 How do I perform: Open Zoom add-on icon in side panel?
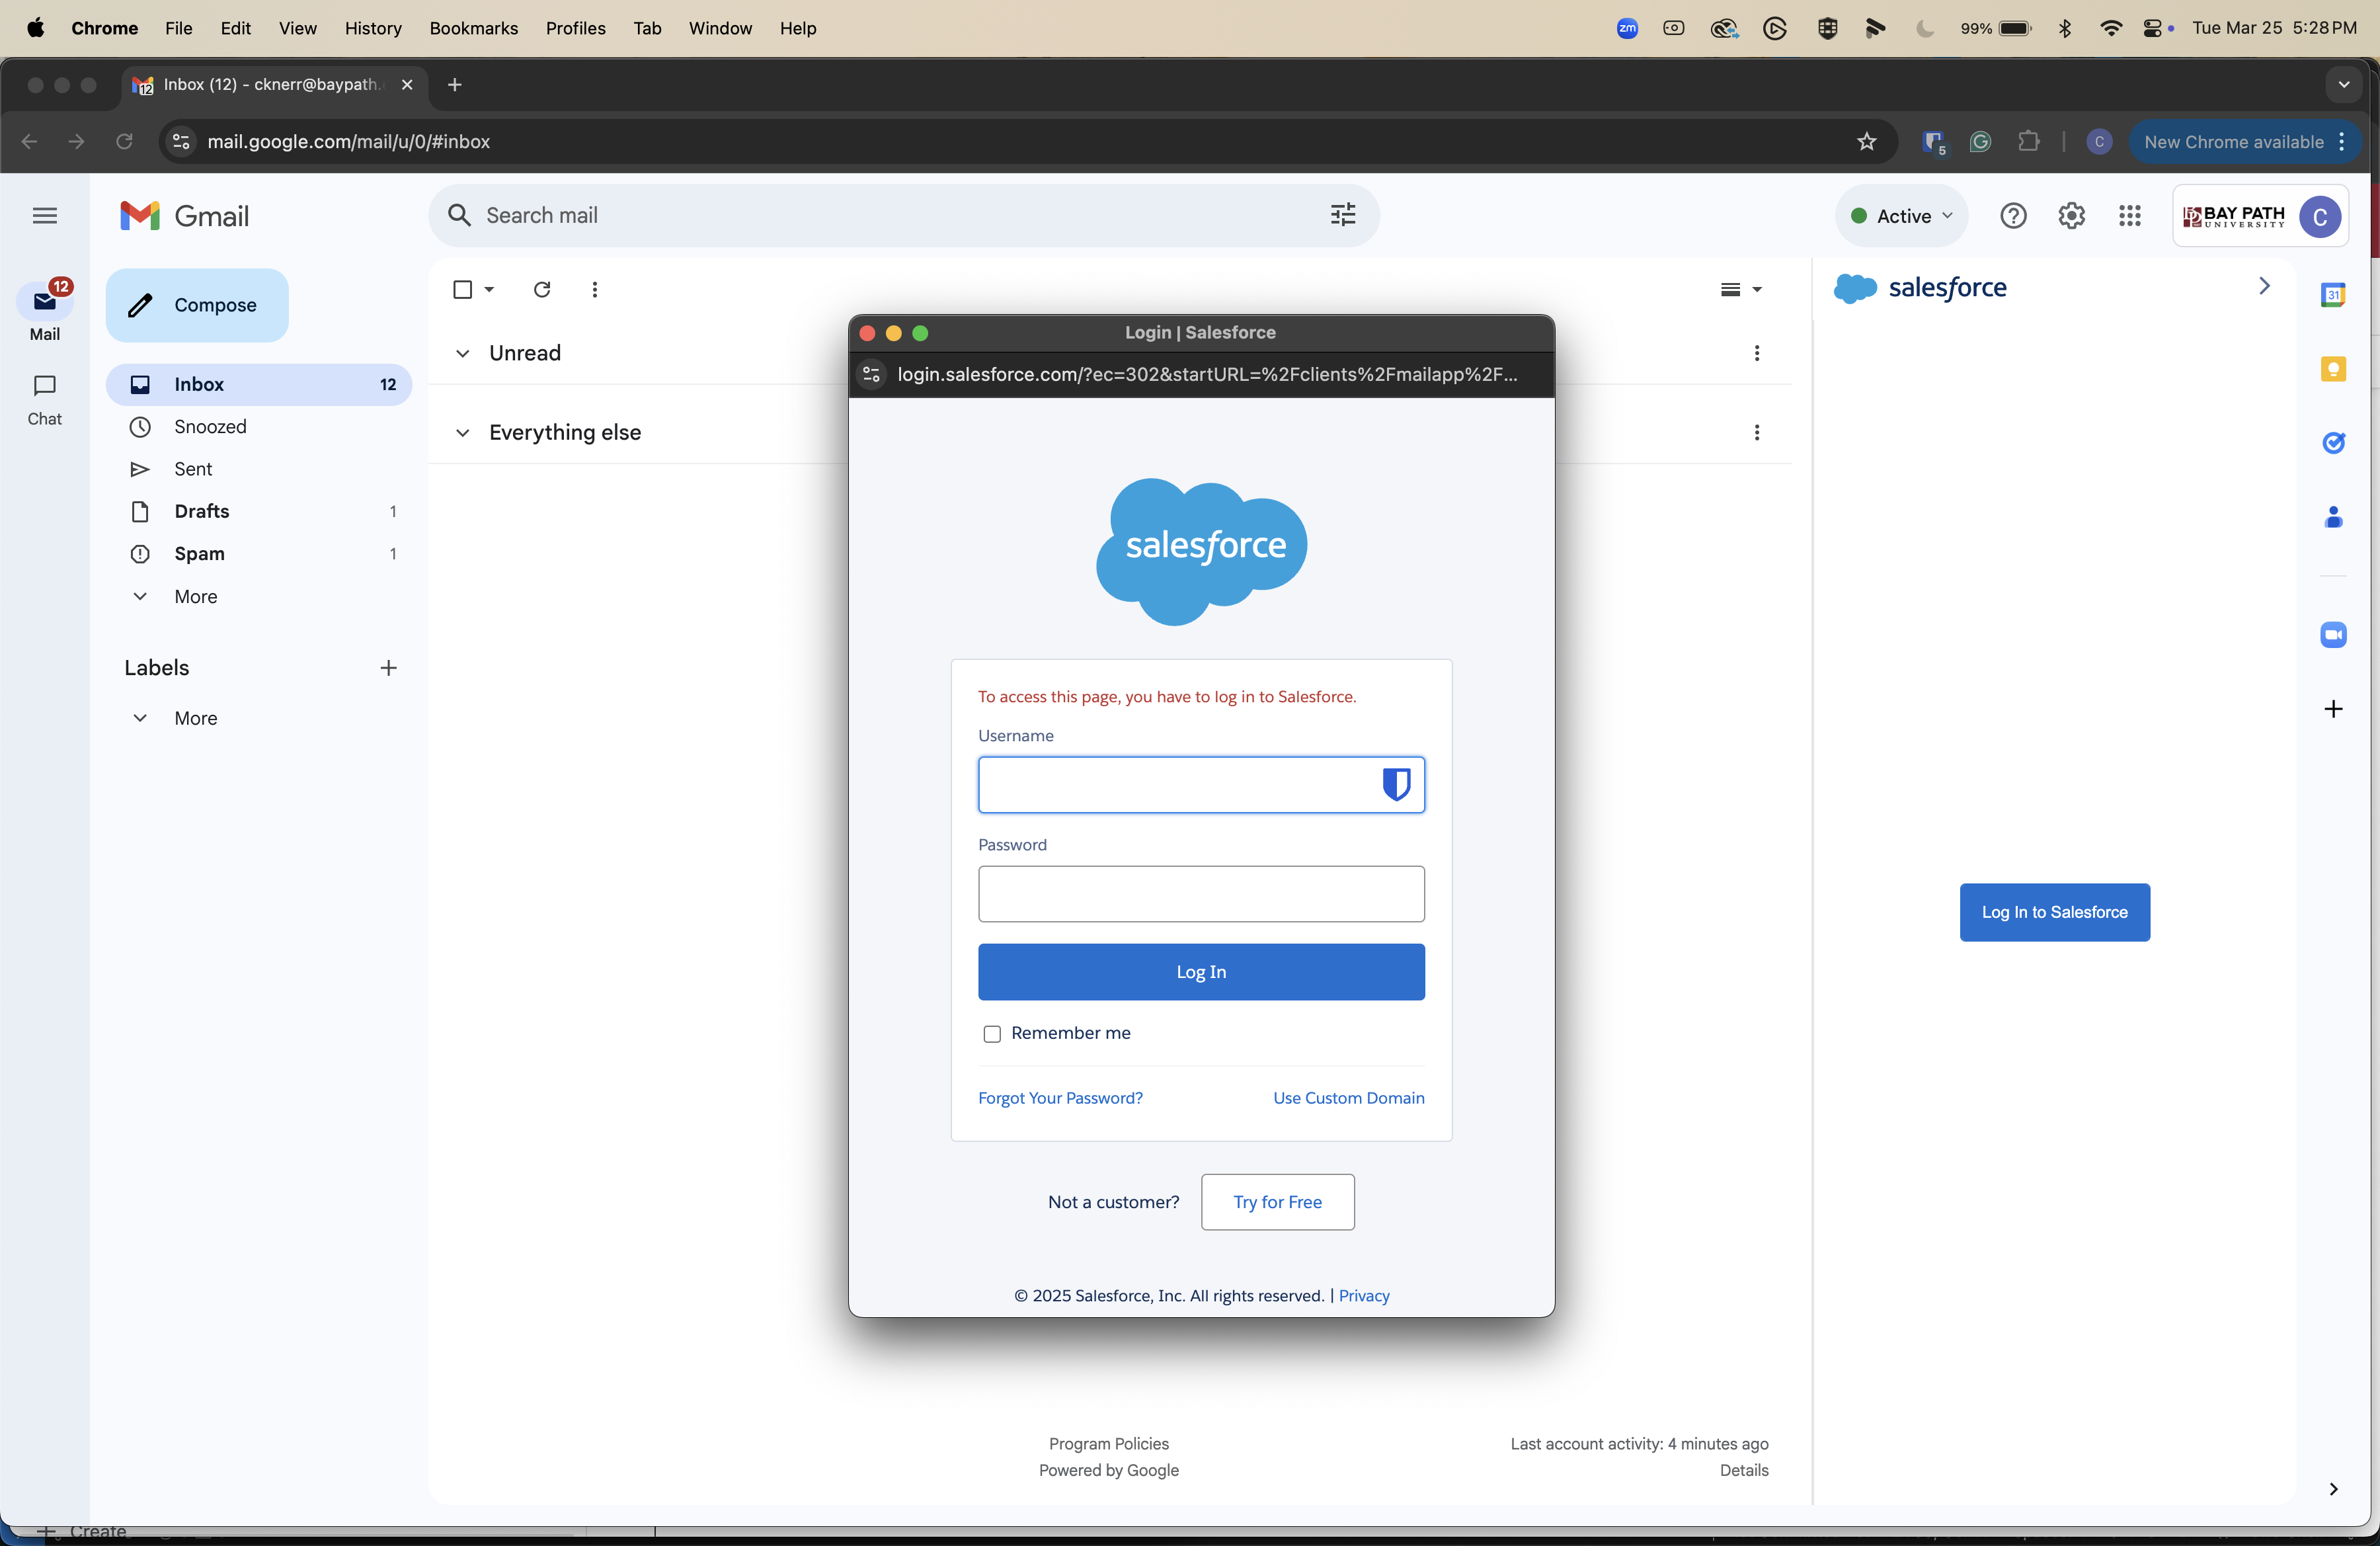(x=2333, y=635)
